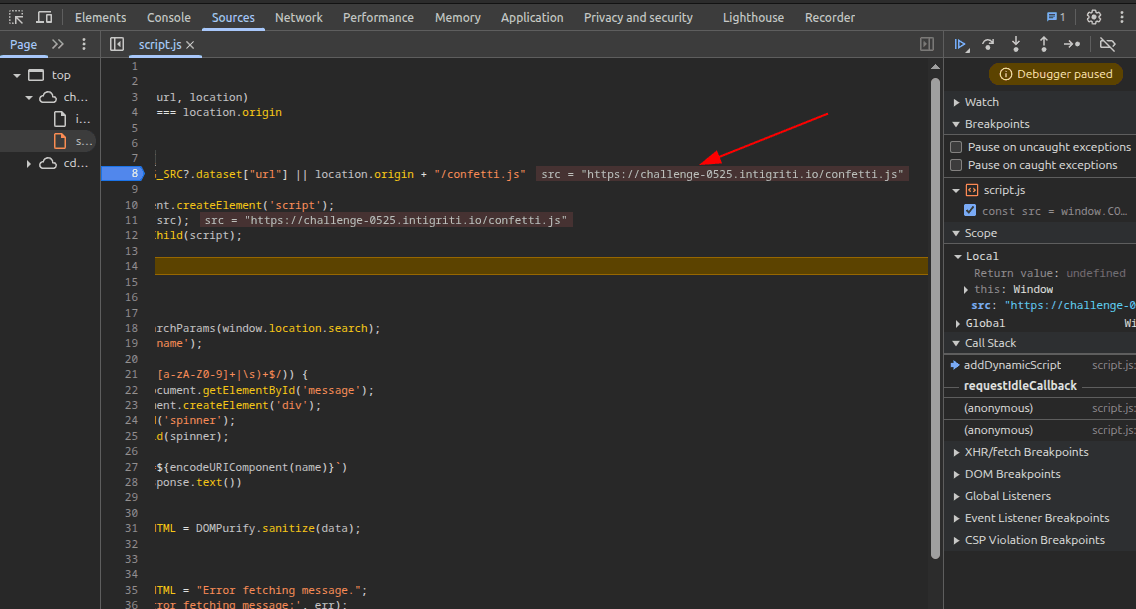Click the Step arrow icon
This screenshot has height=609, width=1136.
click(x=1072, y=44)
